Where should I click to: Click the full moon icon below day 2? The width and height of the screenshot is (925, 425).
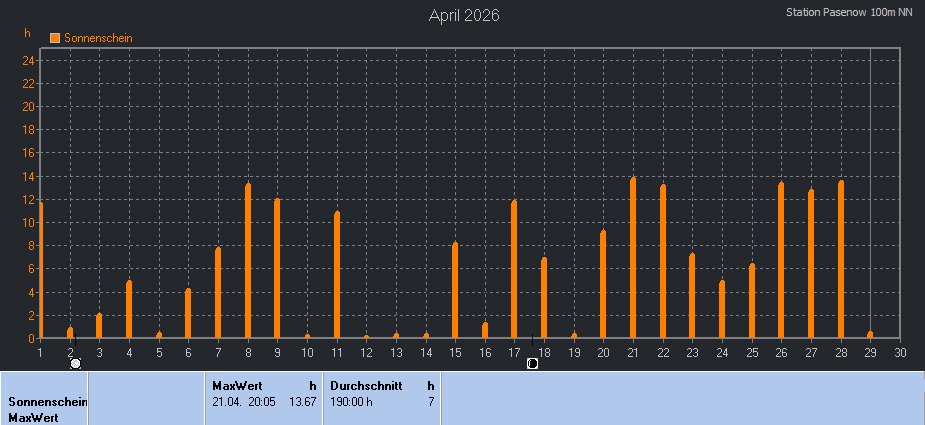[x=75, y=364]
